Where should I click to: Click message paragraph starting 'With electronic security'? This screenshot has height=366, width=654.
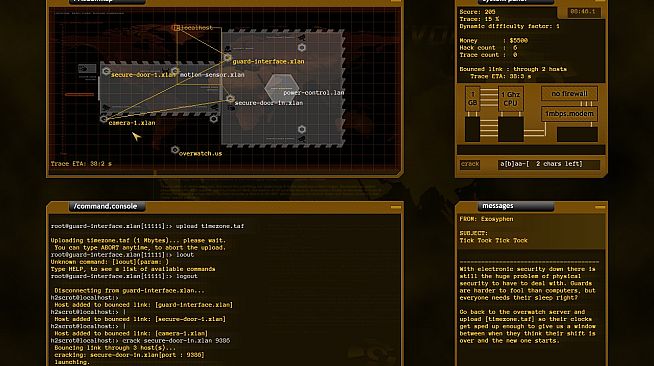point(527,283)
